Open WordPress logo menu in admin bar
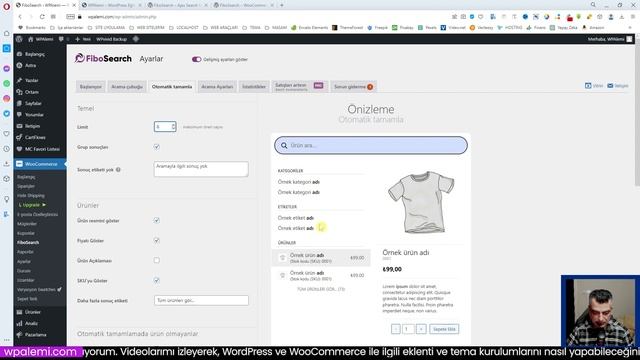 click(19, 39)
